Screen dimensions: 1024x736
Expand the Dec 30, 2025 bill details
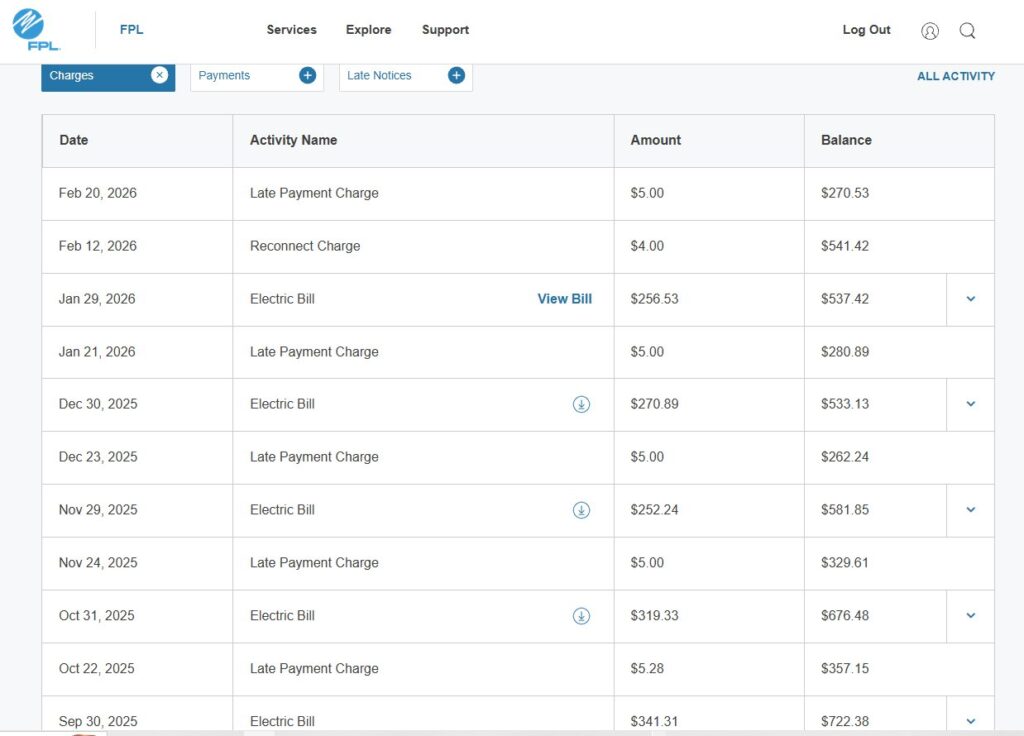[x=970, y=404]
